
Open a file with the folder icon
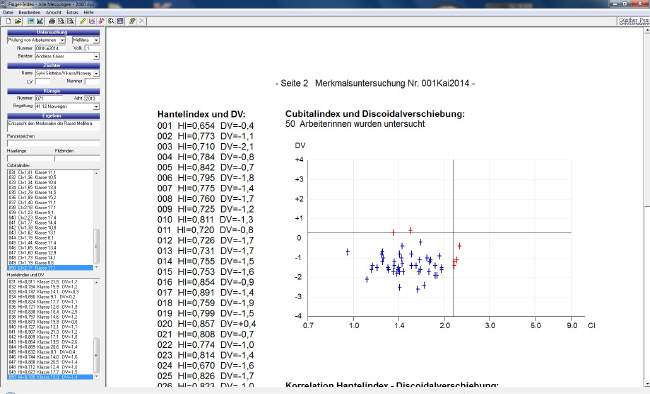click(x=18, y=21)
